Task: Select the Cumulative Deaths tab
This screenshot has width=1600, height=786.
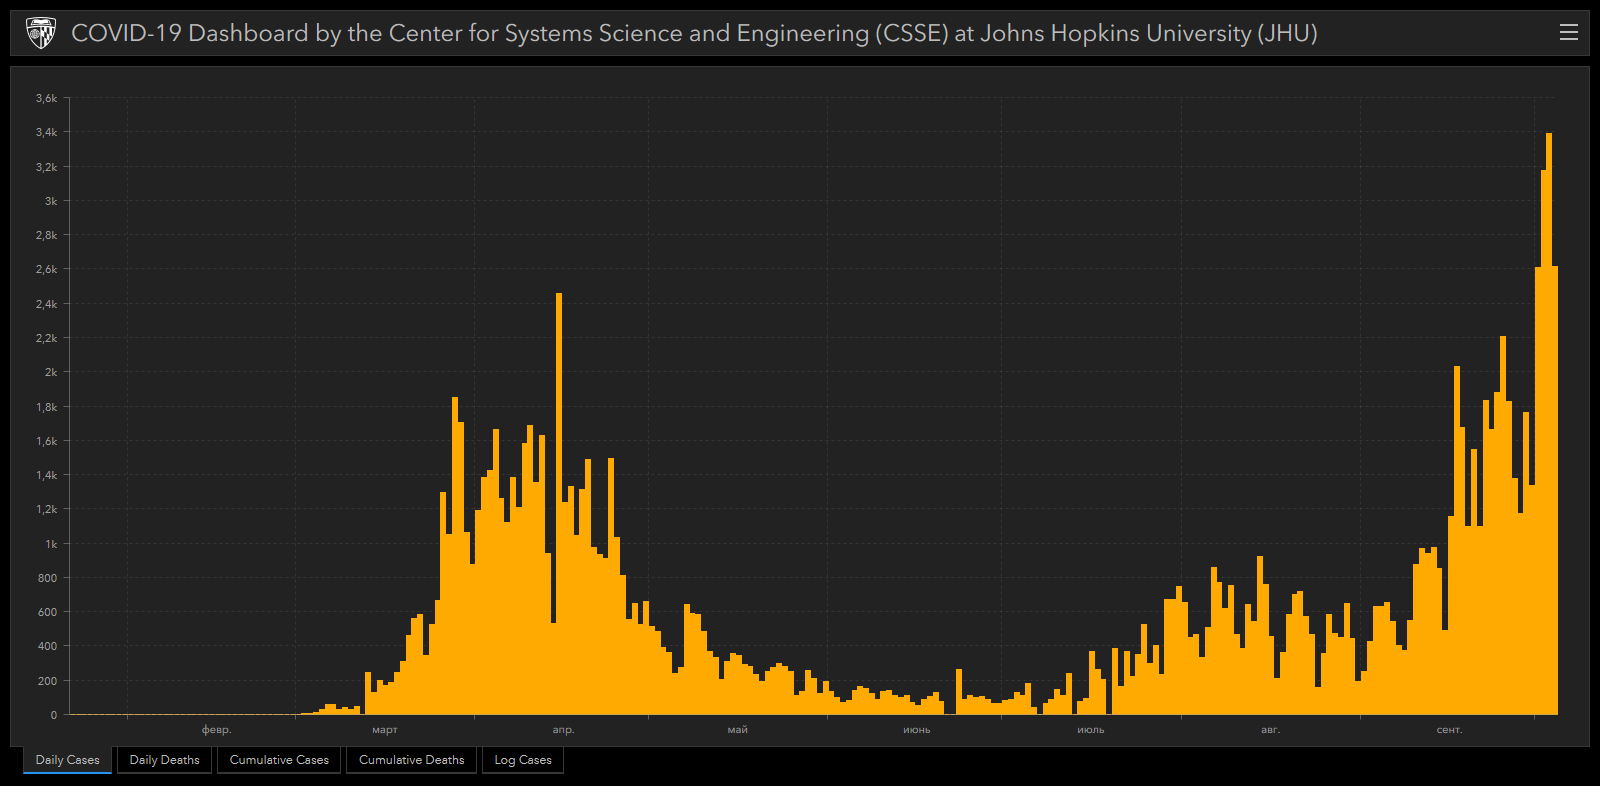Action: coord(411,760)
